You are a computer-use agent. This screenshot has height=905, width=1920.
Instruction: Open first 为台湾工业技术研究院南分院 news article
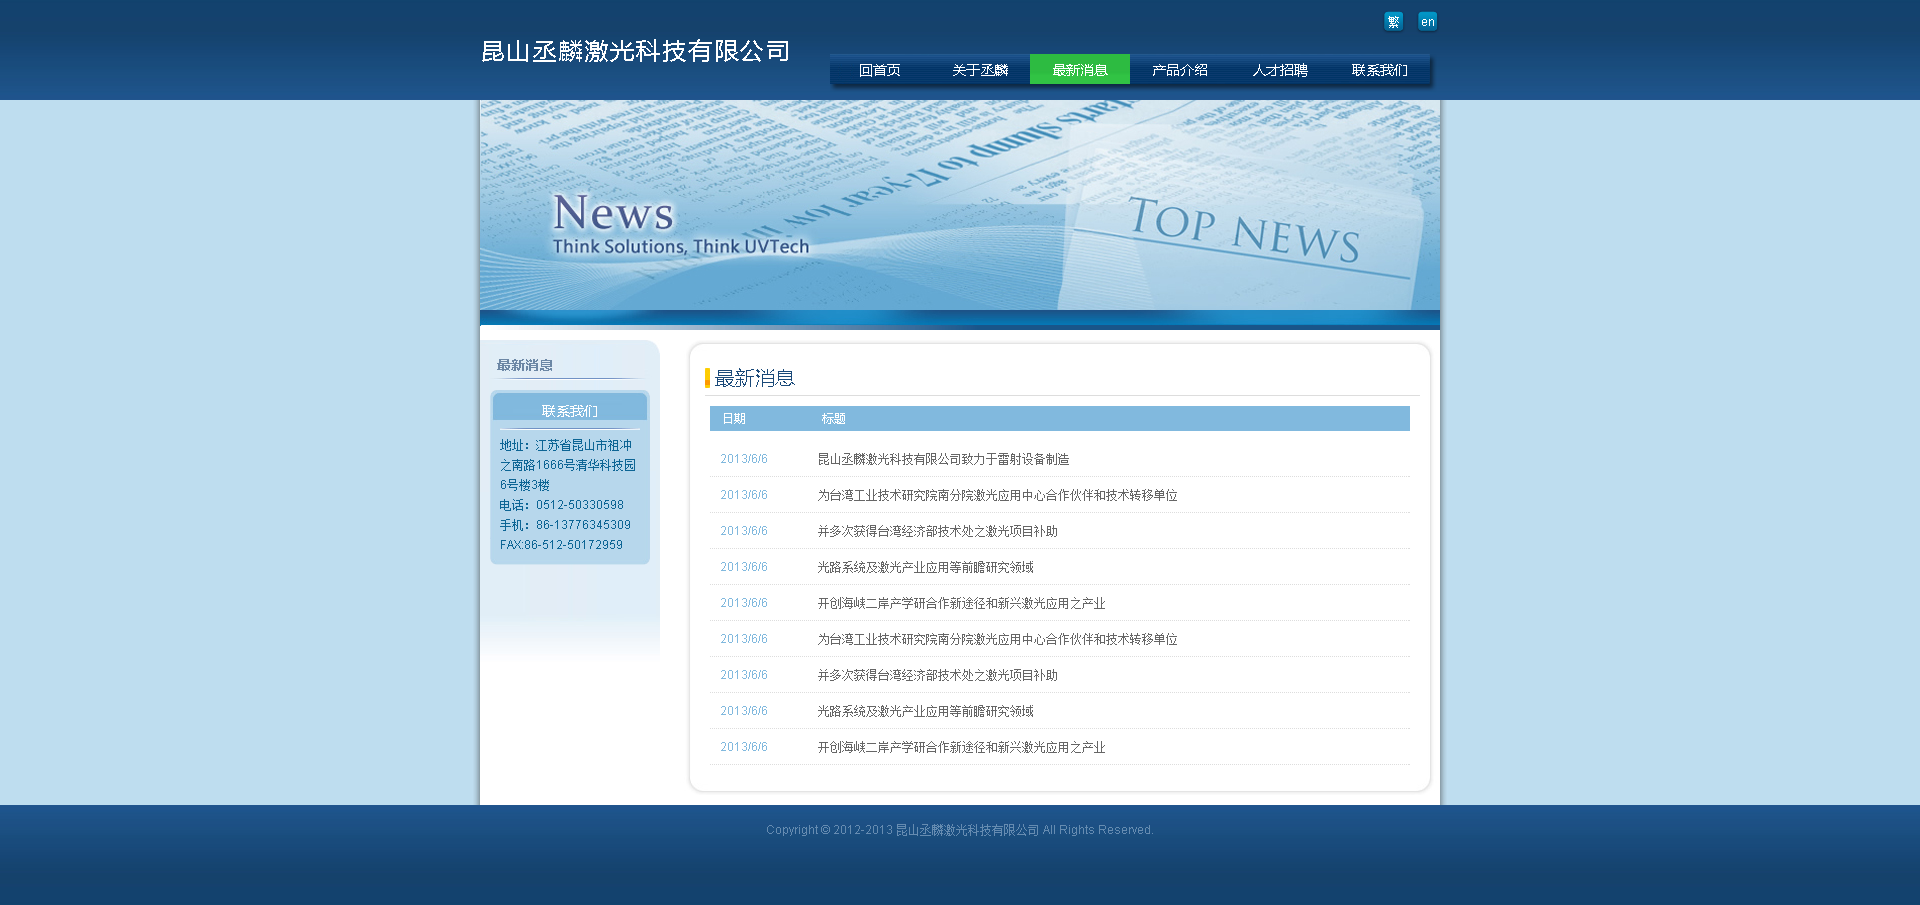tap(997, 495)
